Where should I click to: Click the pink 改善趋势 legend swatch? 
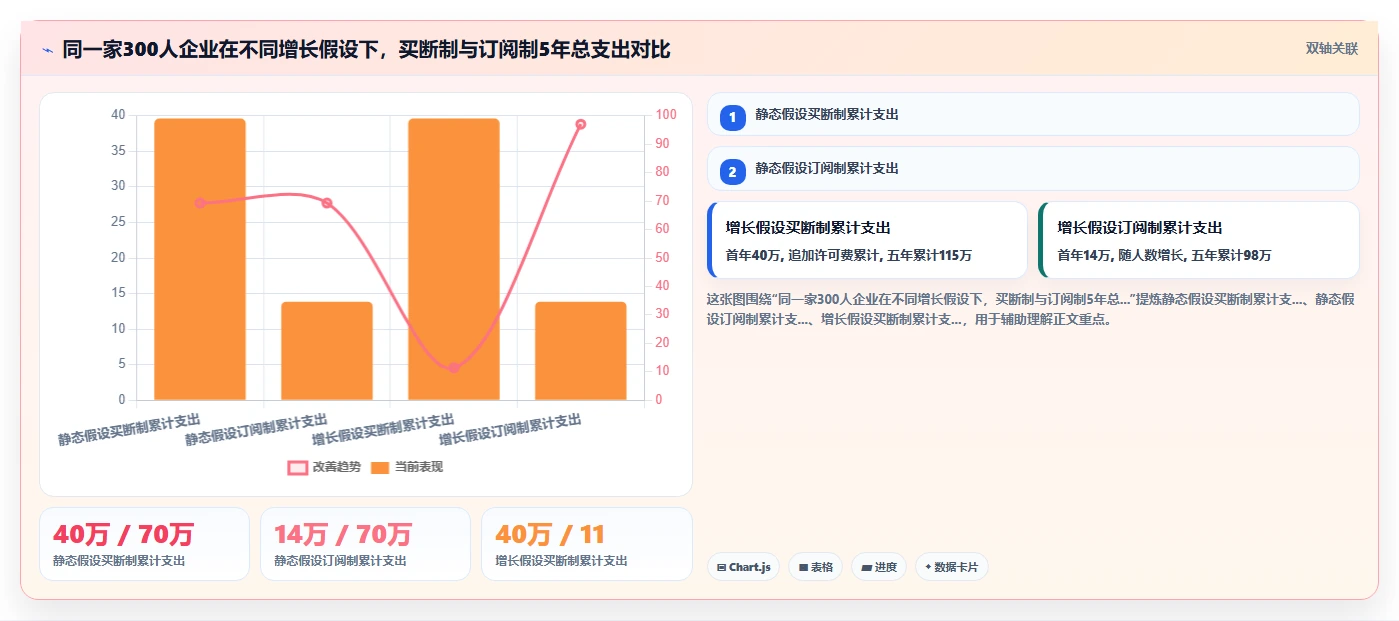(297, 467)
